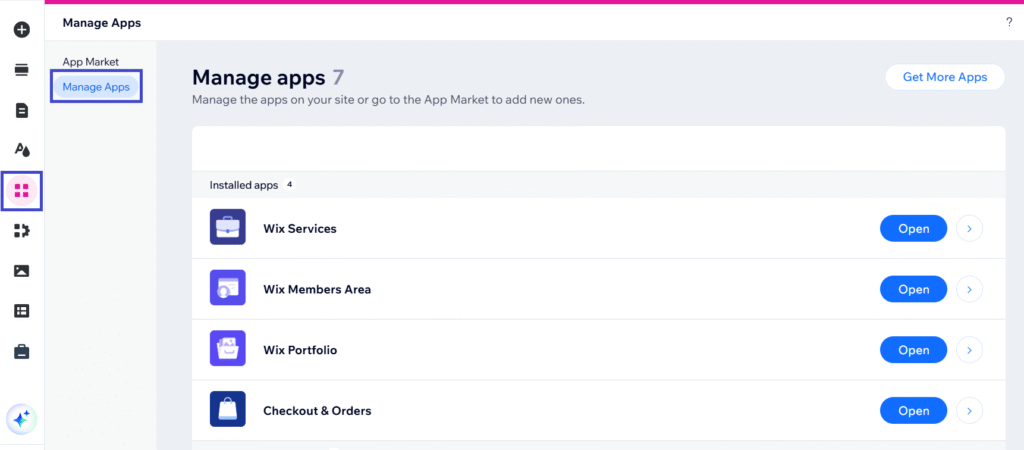Click the Get More Apps button
The width and height of the screenshot is (1024, 450).
(x=944, y=77)
